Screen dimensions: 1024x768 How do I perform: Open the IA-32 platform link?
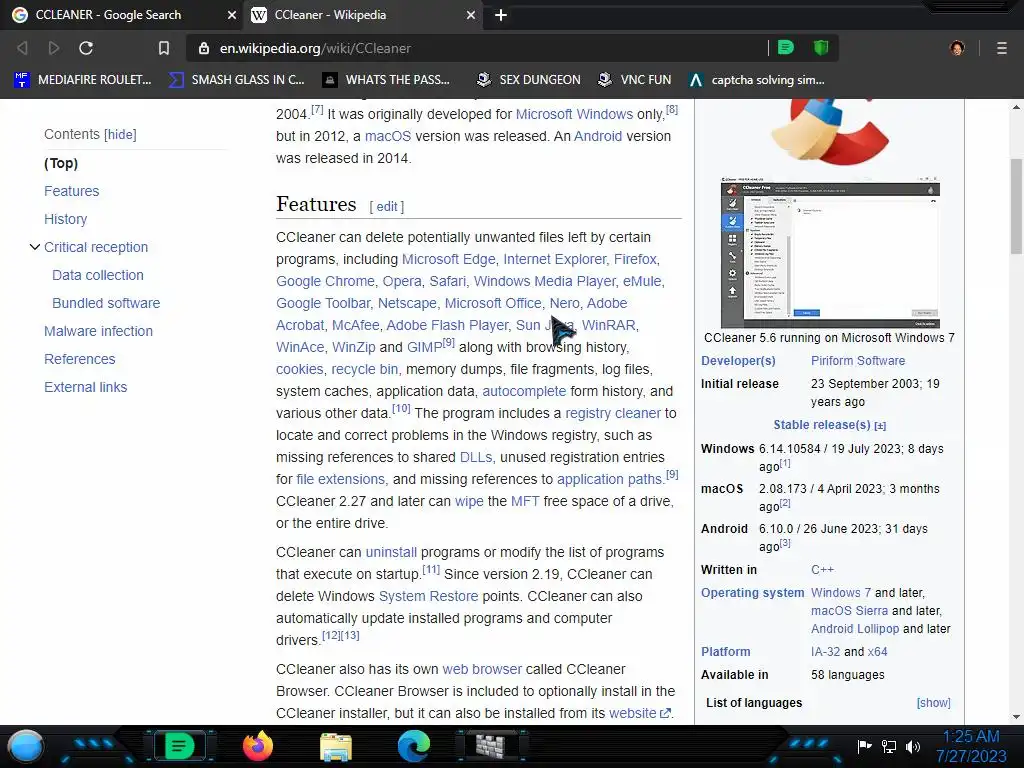coord(825,652)
